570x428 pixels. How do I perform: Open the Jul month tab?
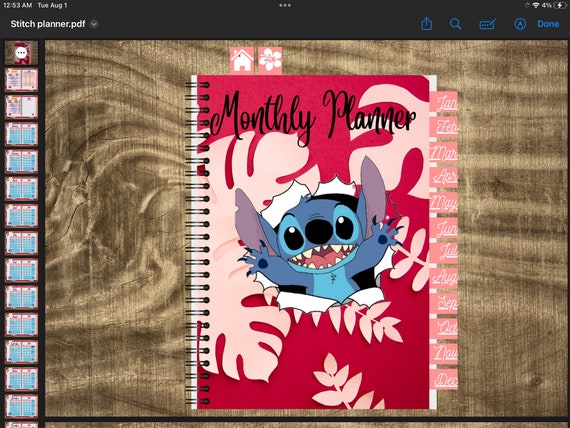tap(444, 253)
